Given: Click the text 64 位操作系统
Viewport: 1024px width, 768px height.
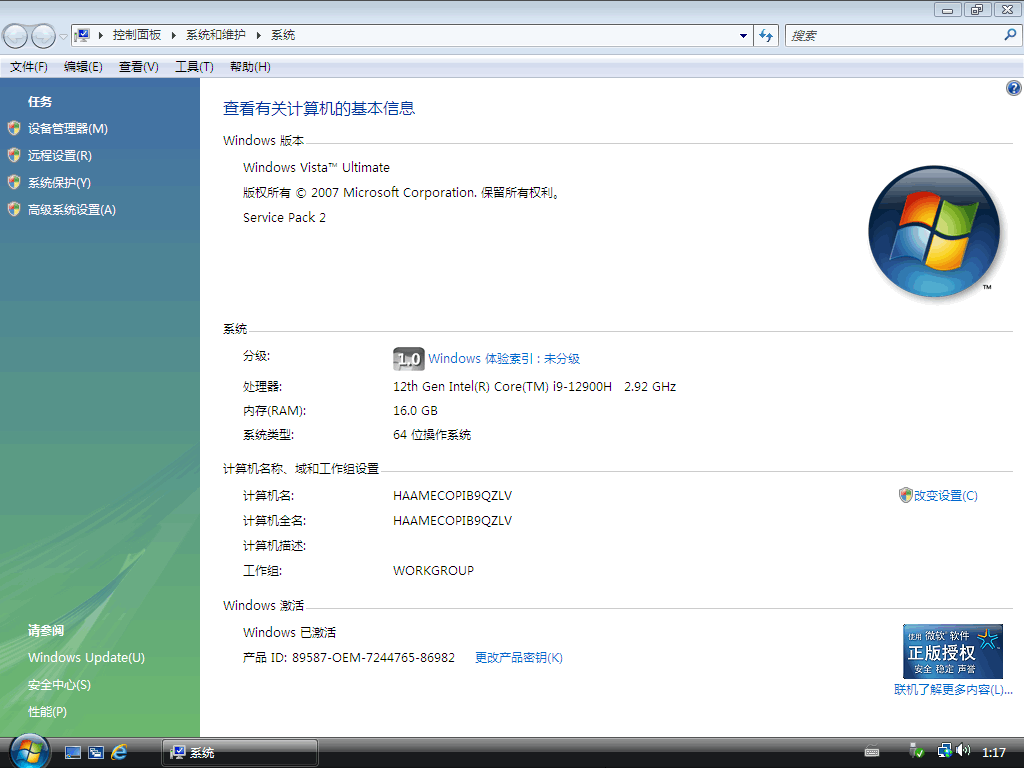Looking at the screenshot, I should pyautogui.click(x=432, y=435).
